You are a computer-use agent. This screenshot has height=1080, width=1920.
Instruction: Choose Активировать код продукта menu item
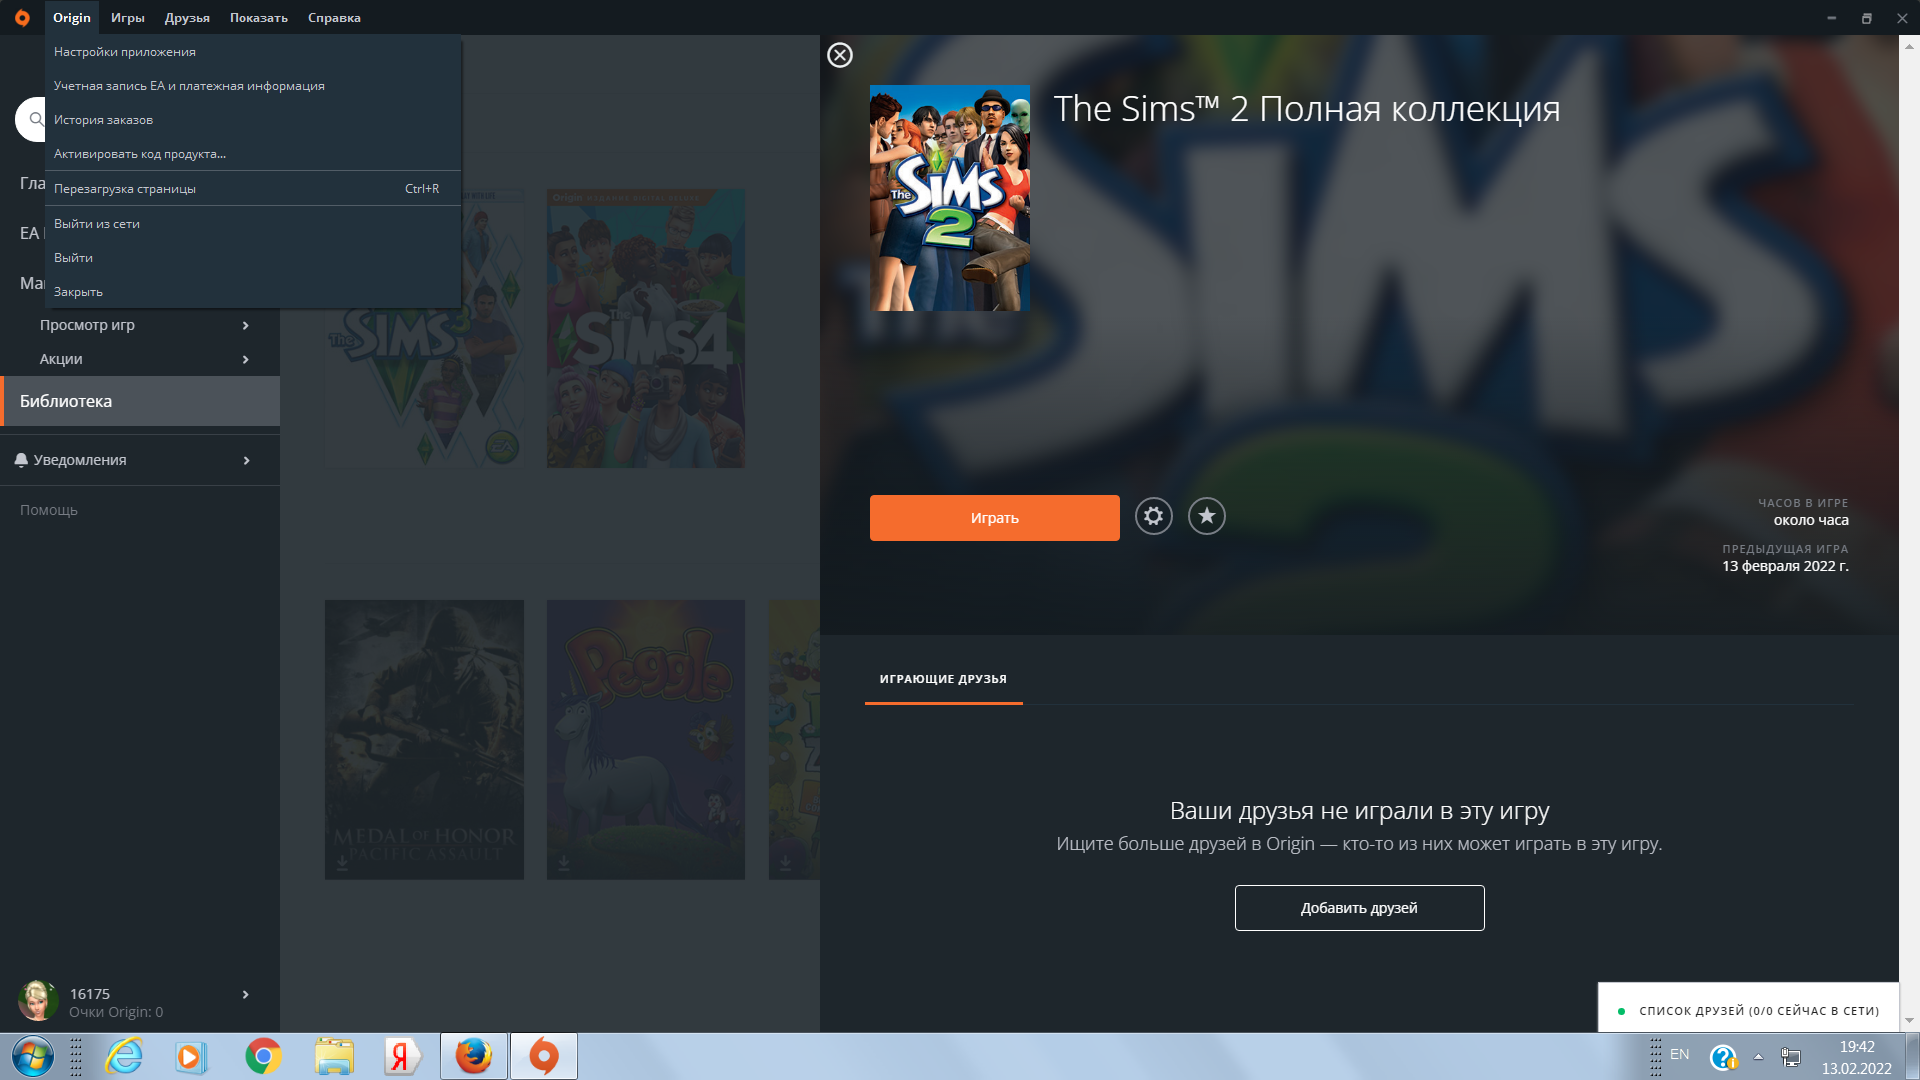(x=253, y=154)
